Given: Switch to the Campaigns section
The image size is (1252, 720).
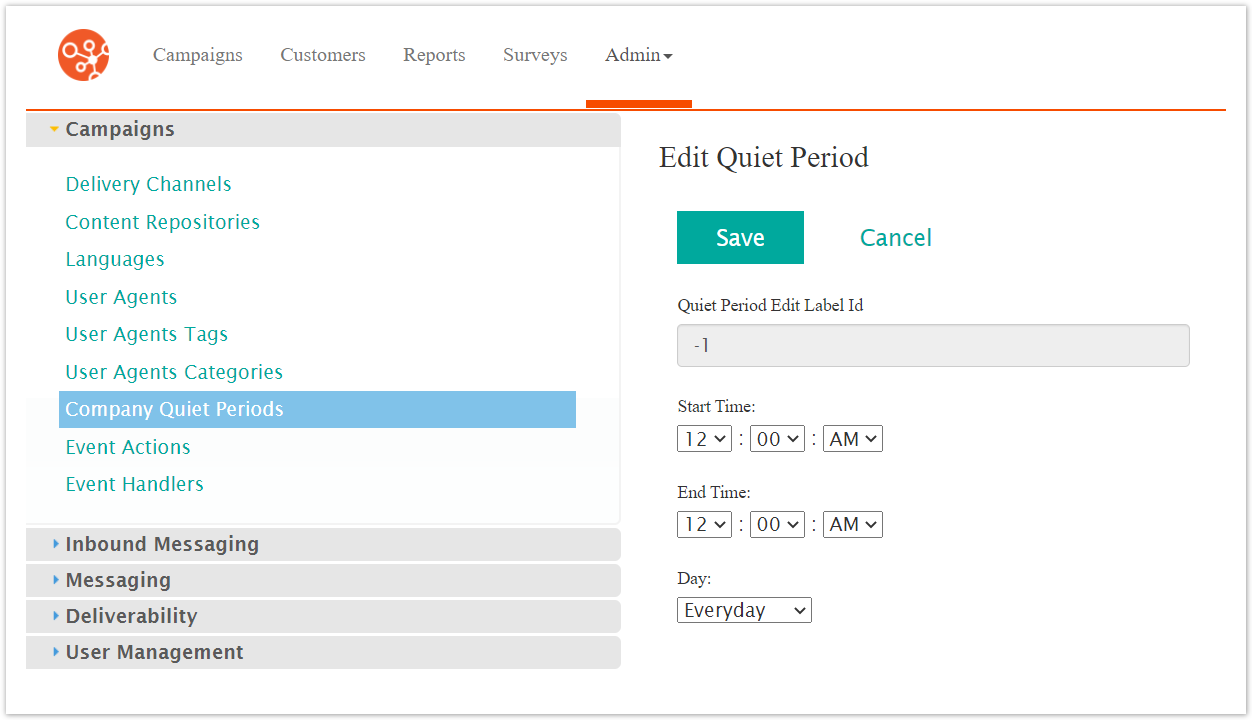Looking at the screenshot, I should click(197, 55).
